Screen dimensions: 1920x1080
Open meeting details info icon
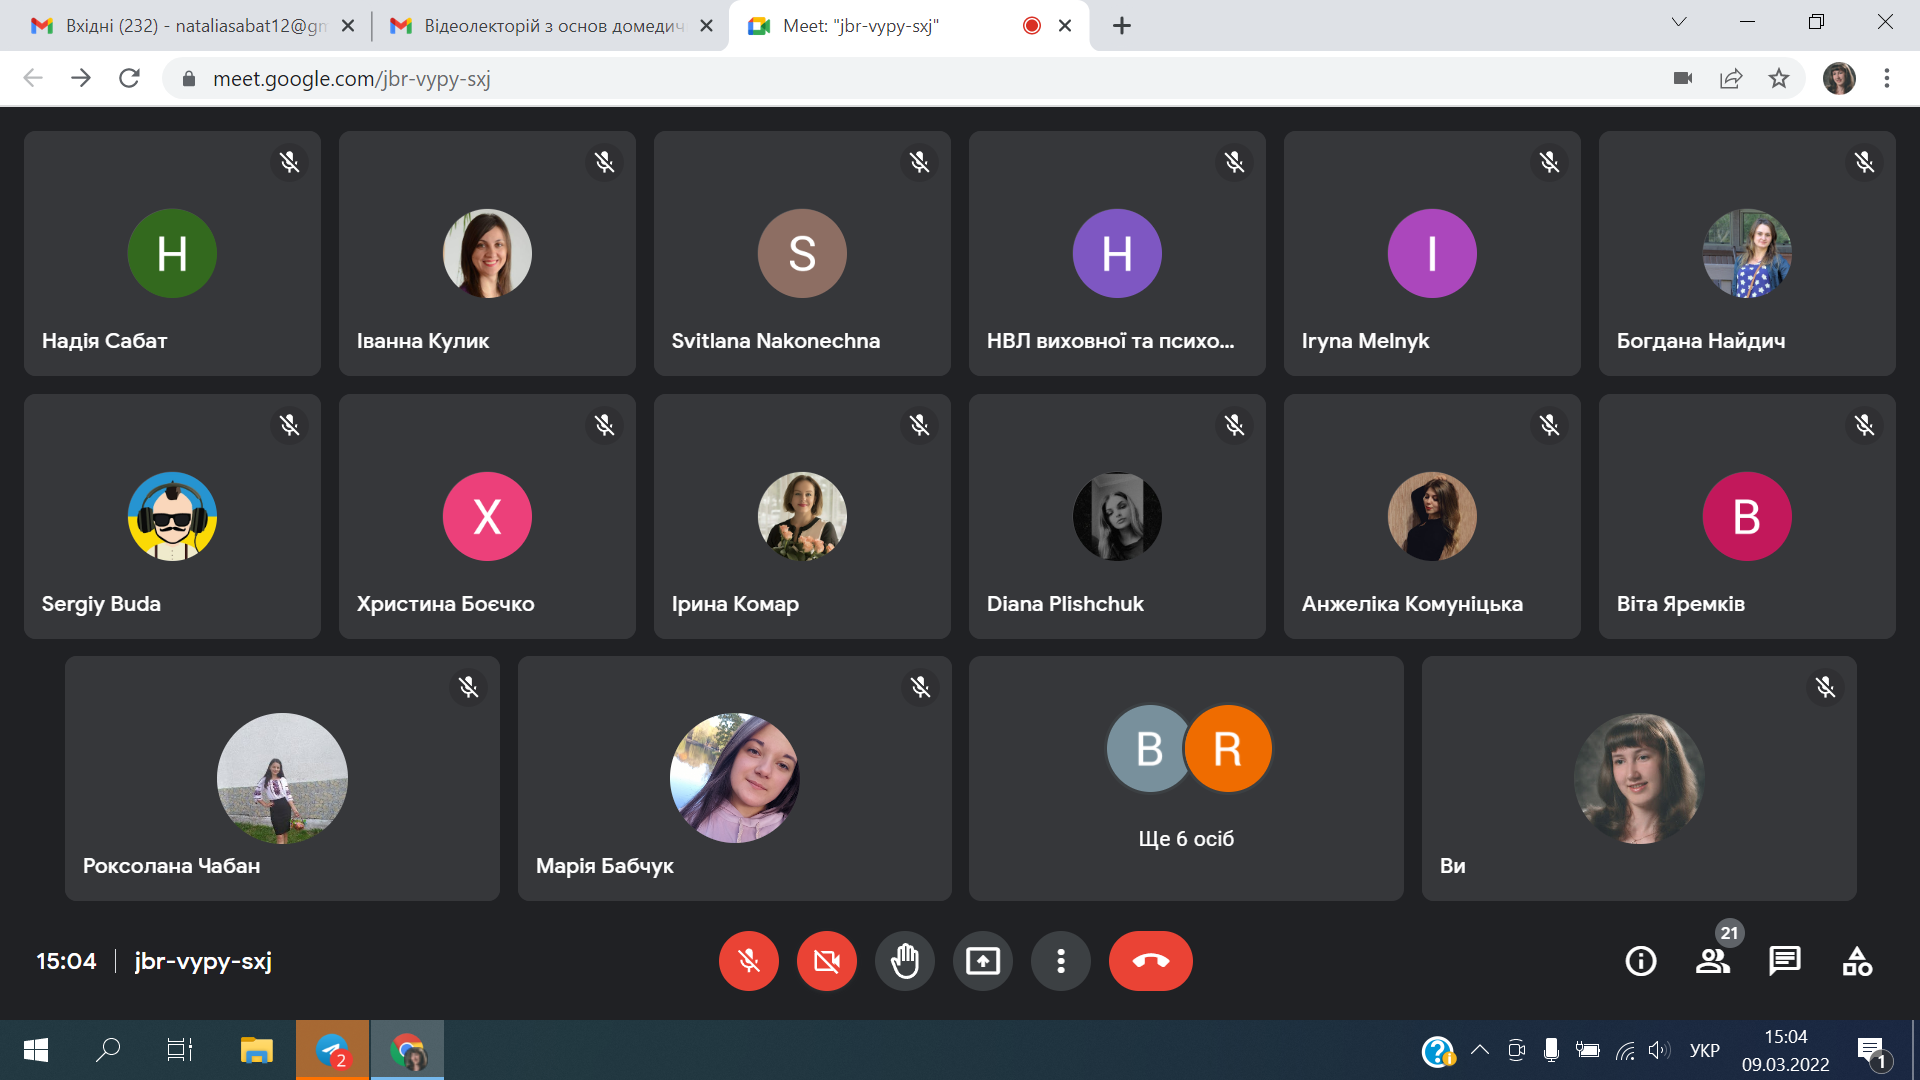[1640, 961]
